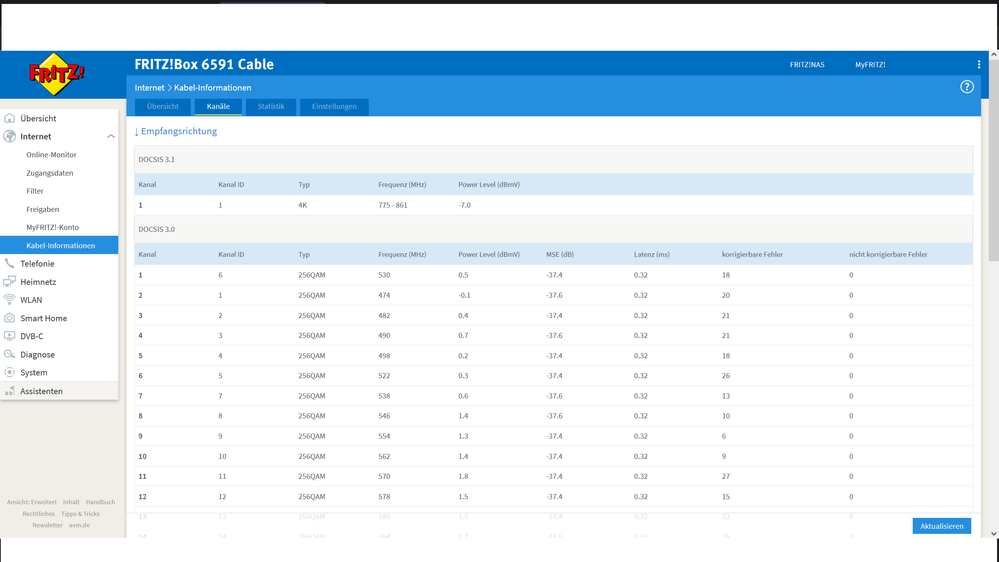Open the three-dot options menu

[979, 64]
